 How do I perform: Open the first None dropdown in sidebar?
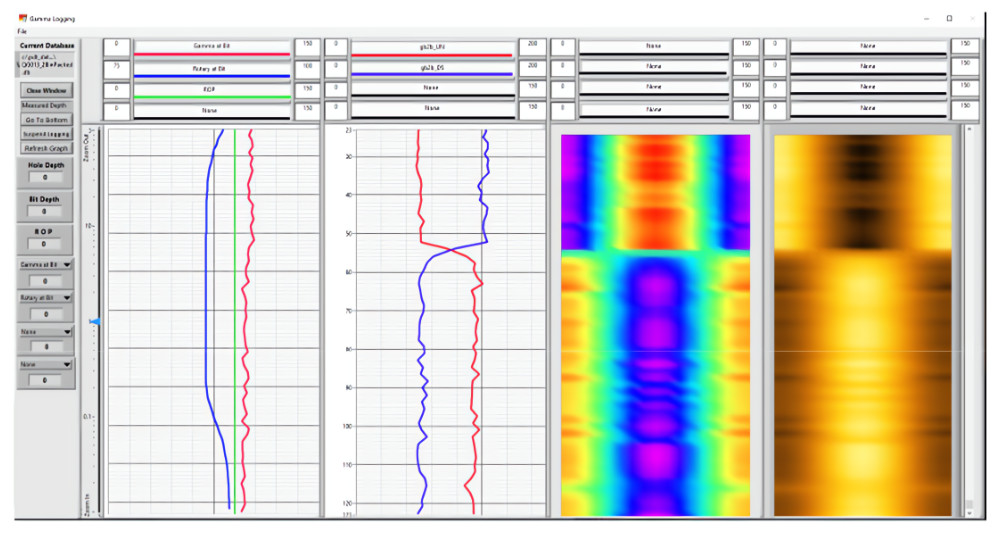[x=45, y=332]
